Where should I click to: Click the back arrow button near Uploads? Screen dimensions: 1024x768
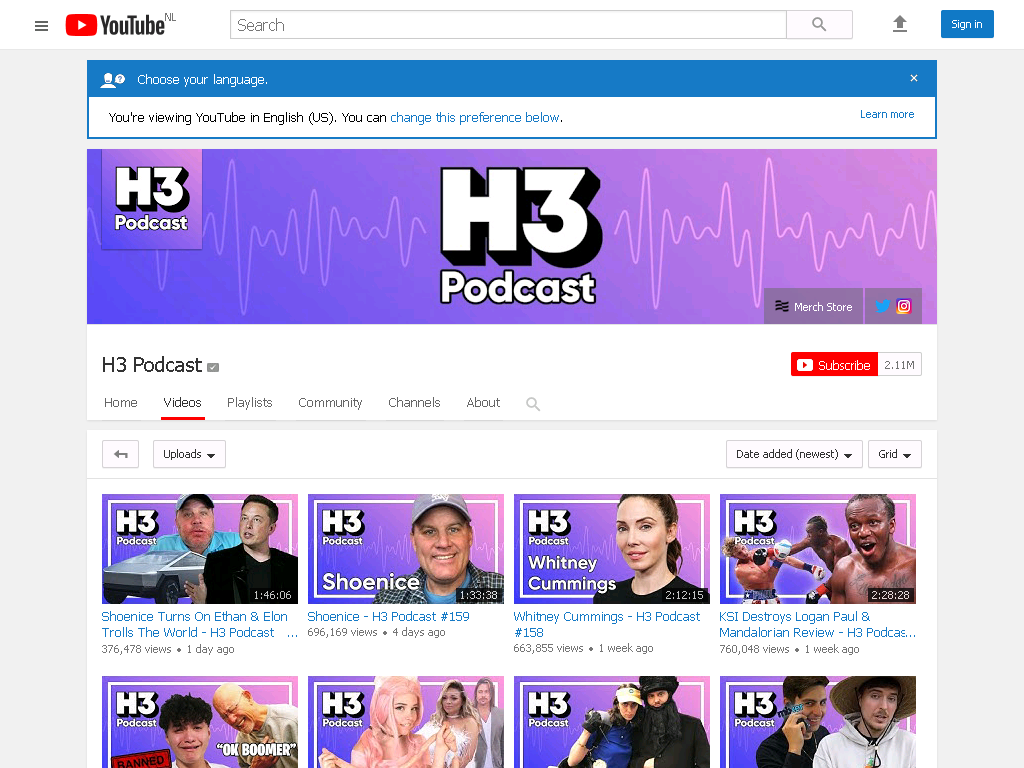120,454
